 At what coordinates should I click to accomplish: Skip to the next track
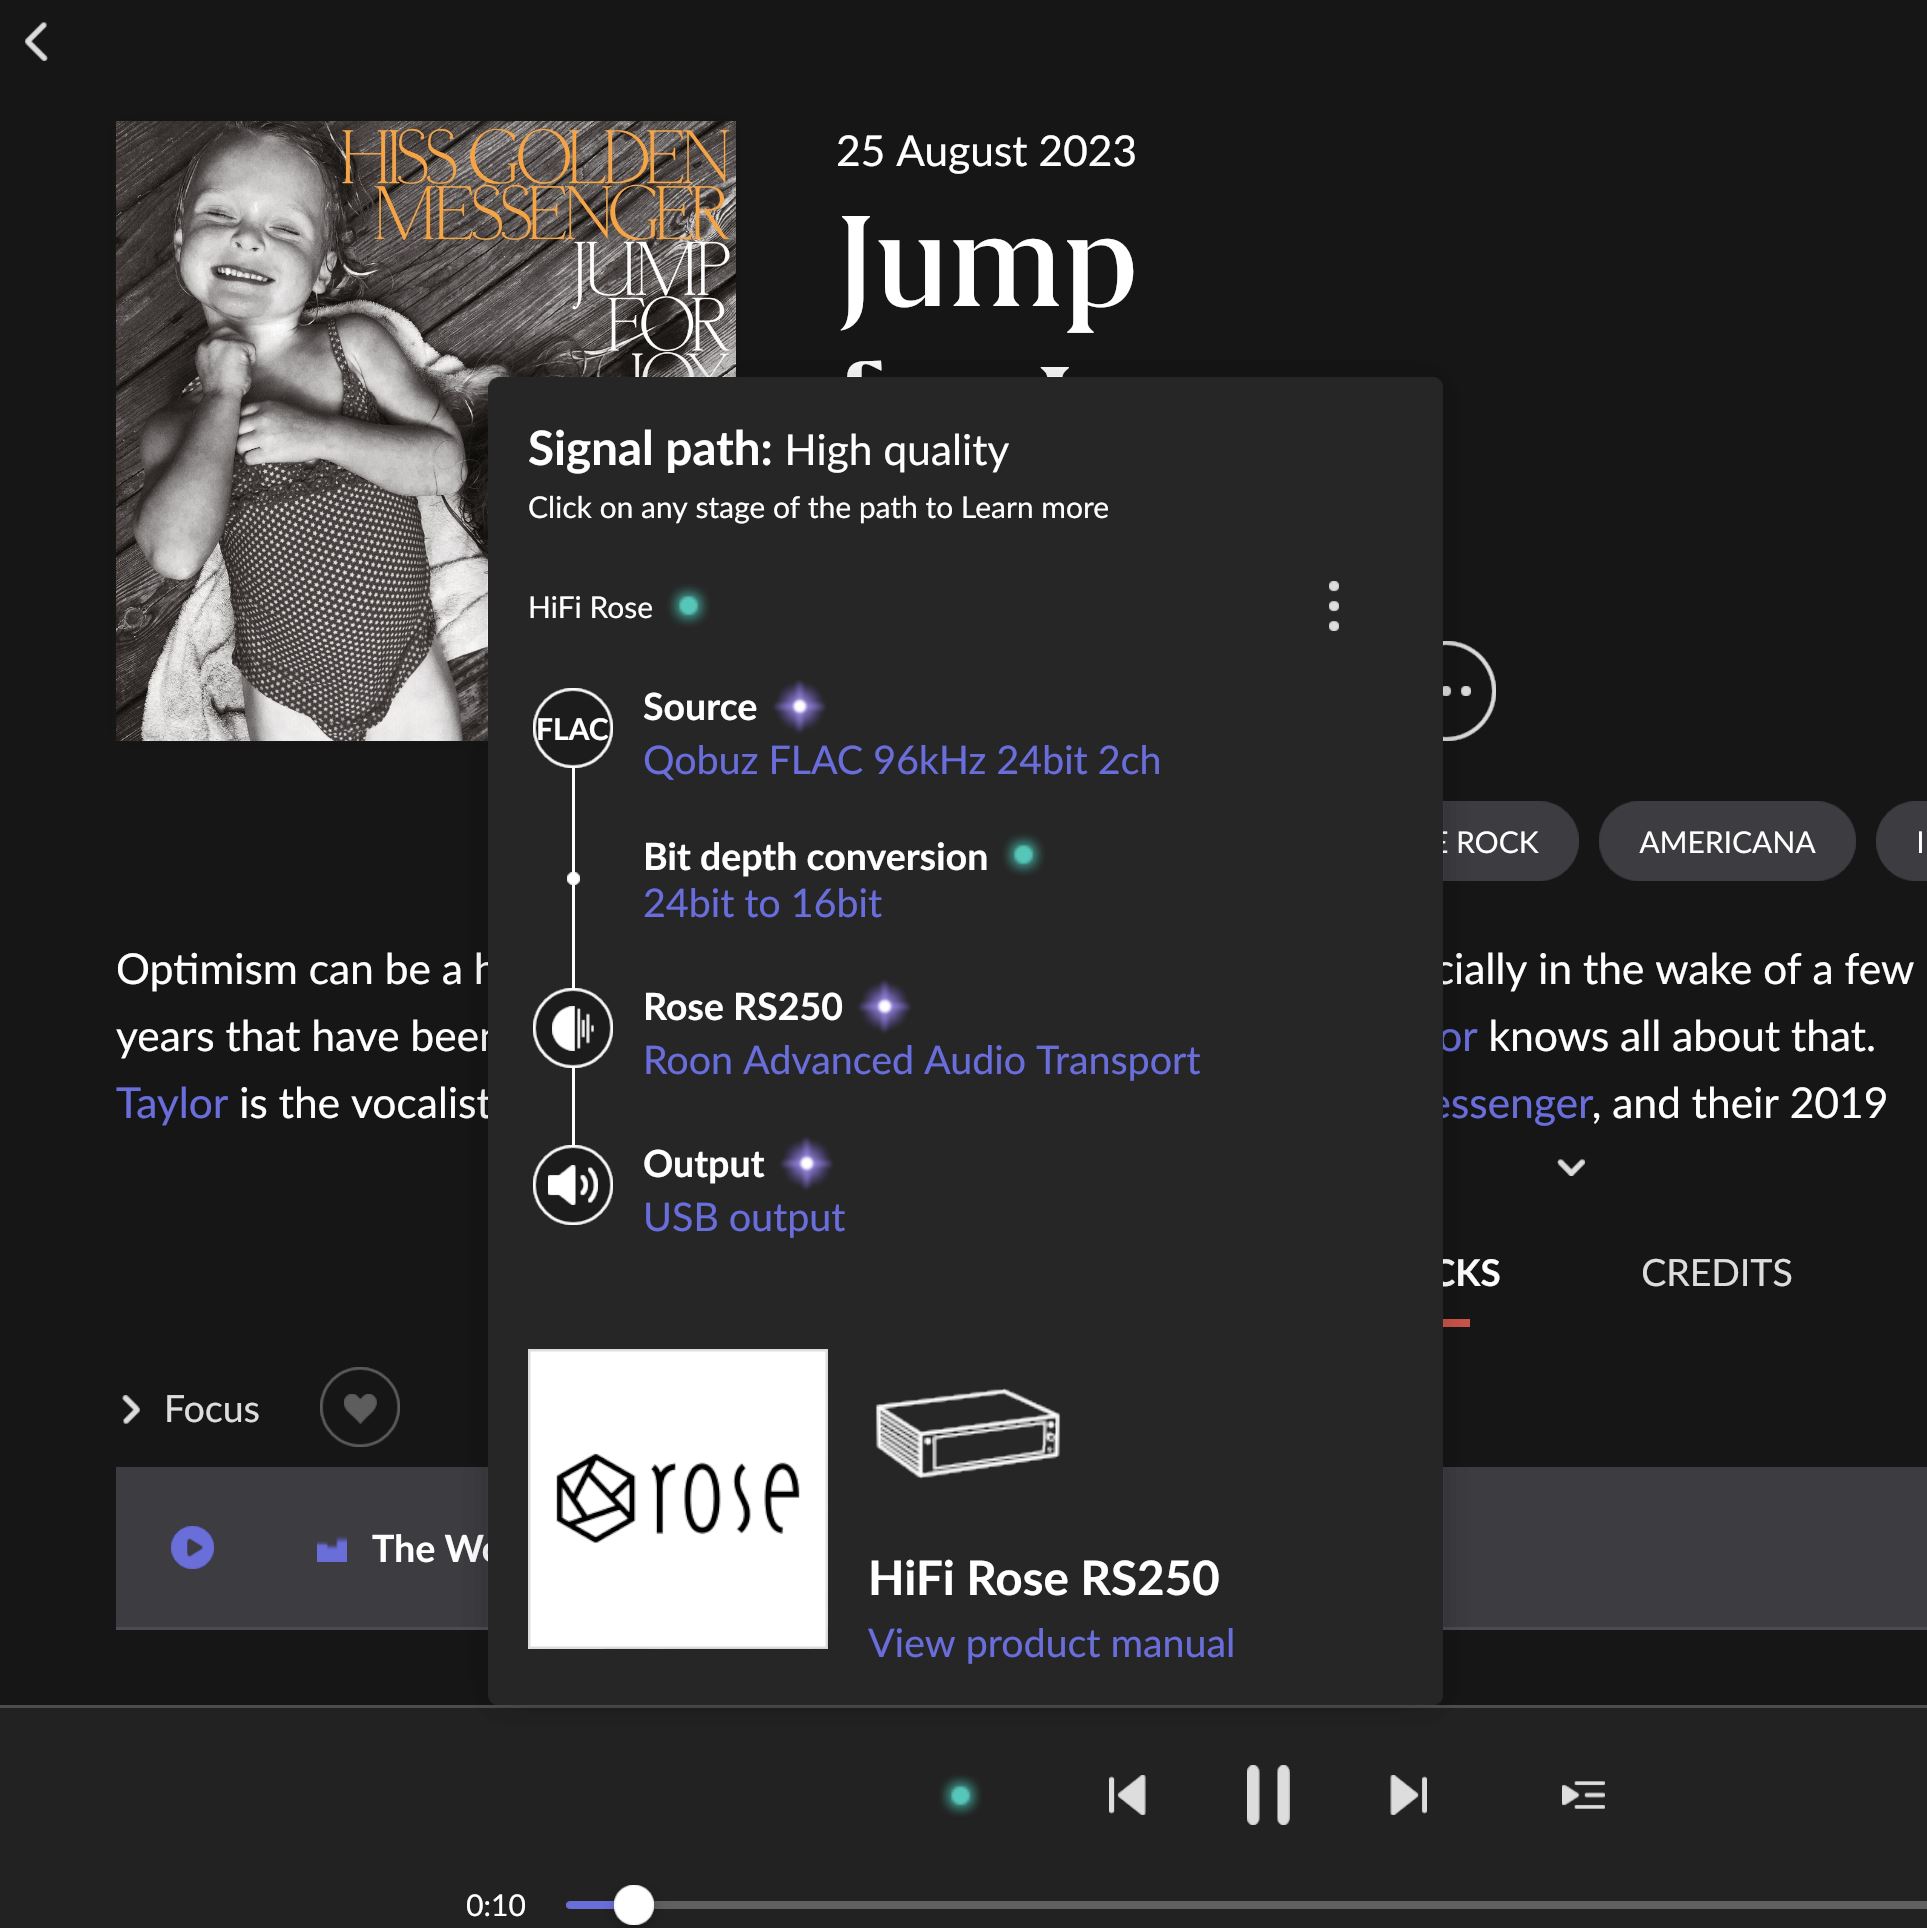[1409, 1795]
